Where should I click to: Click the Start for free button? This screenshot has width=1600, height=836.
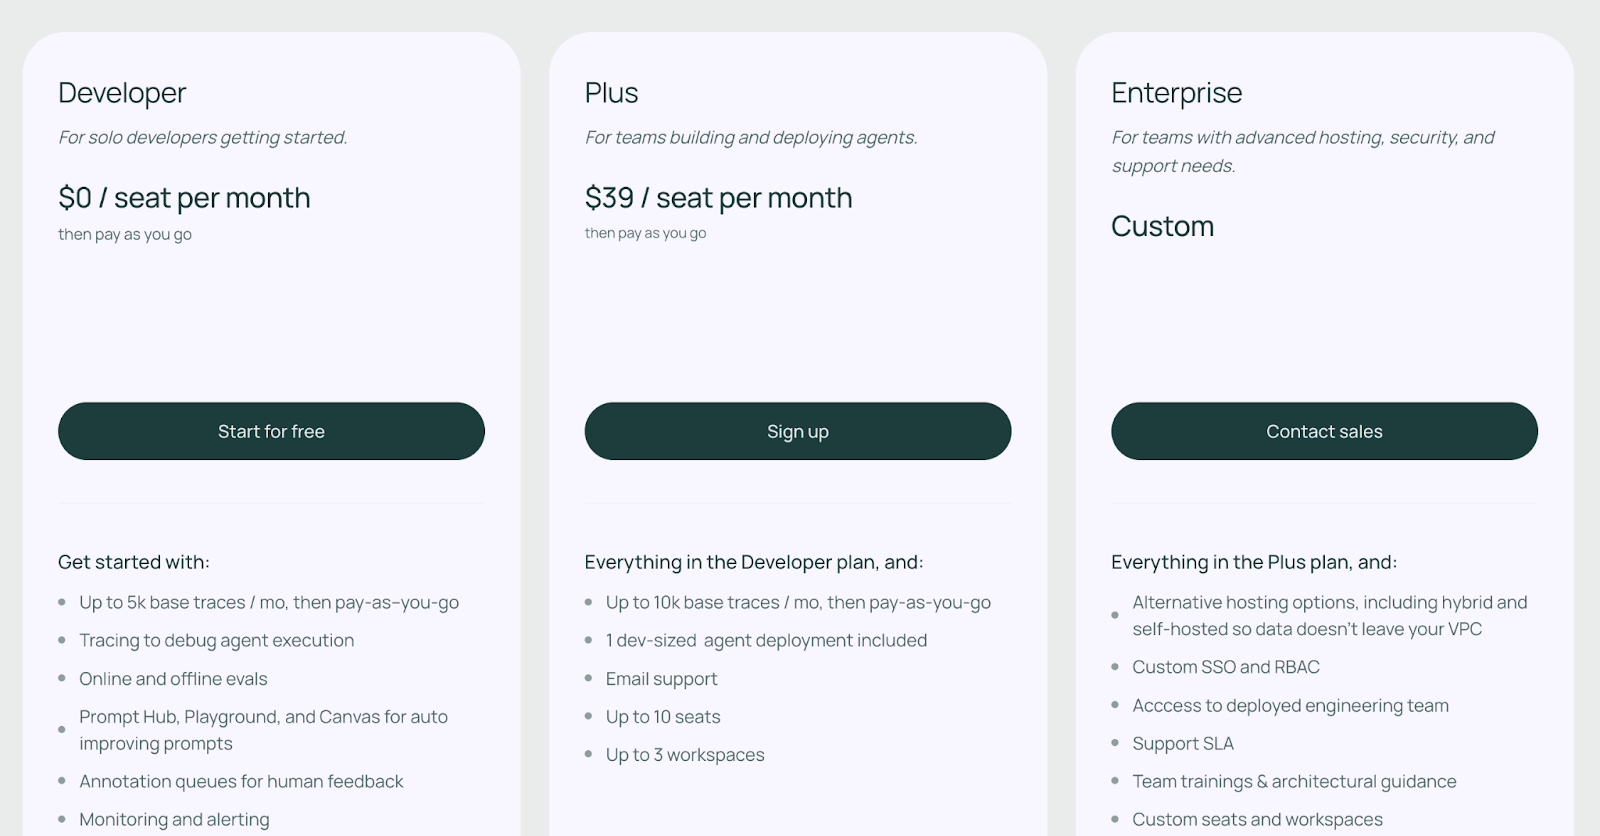(271, 431)
